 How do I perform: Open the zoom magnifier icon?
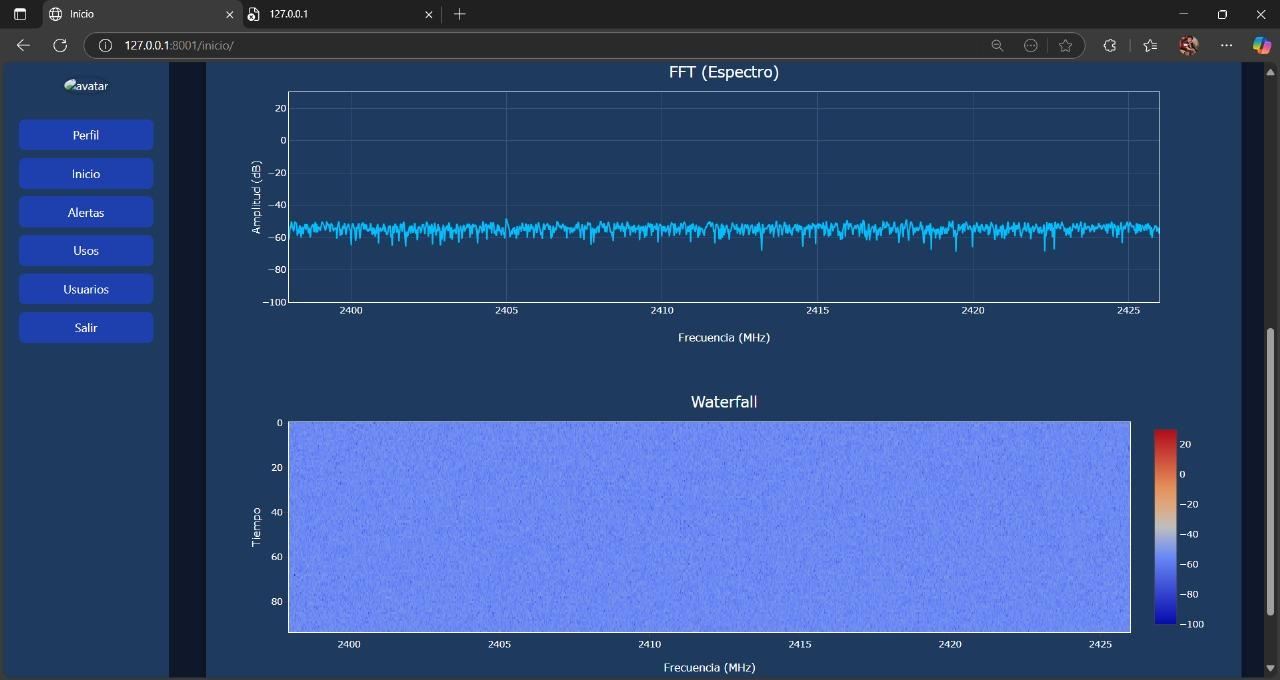[997, 45]
